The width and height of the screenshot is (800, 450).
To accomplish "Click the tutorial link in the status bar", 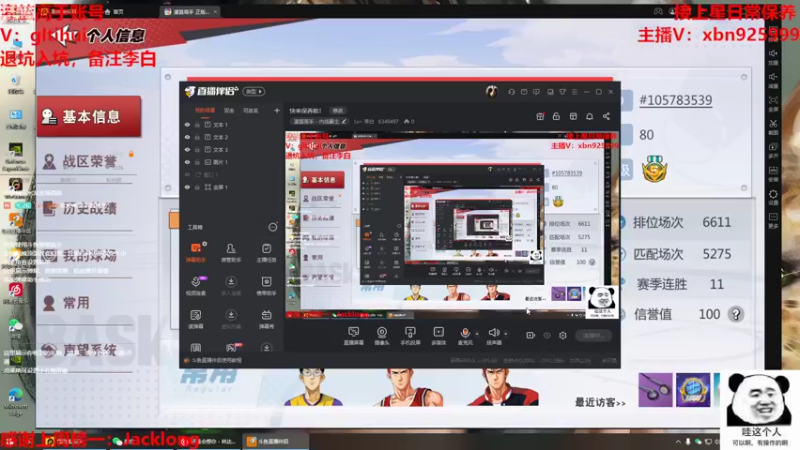I will 217,360.
